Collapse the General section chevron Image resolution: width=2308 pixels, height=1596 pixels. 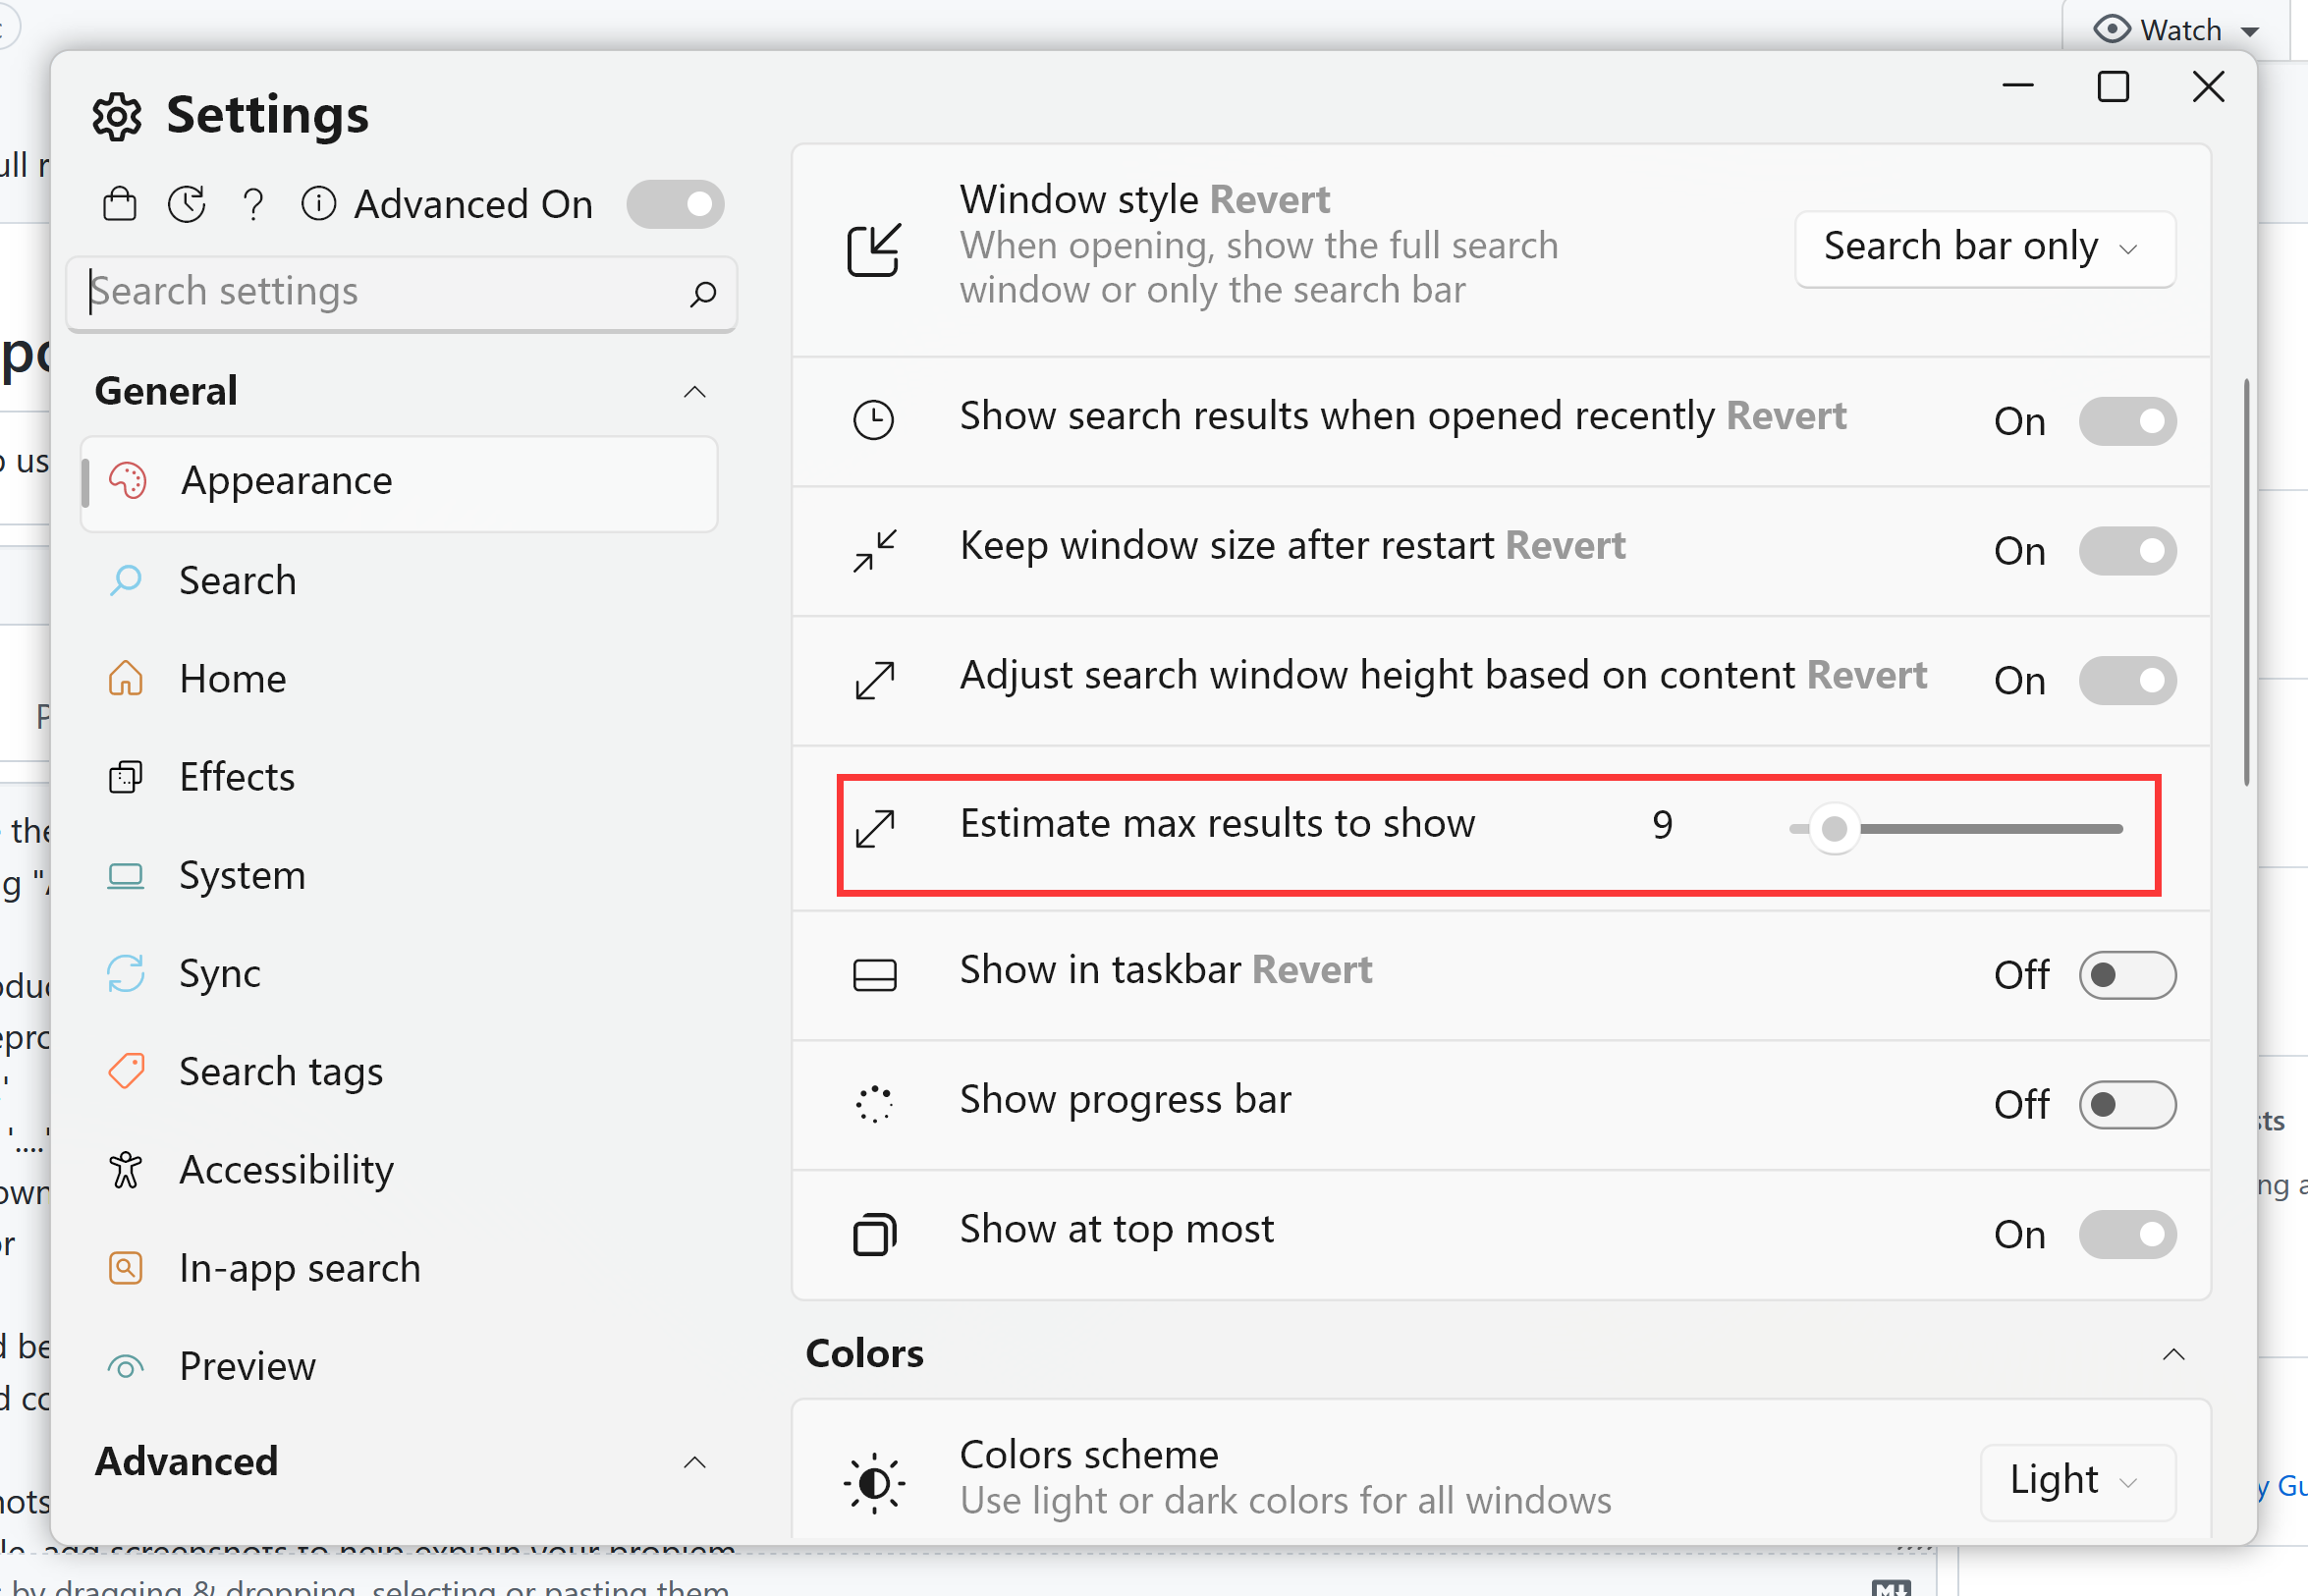695,392
